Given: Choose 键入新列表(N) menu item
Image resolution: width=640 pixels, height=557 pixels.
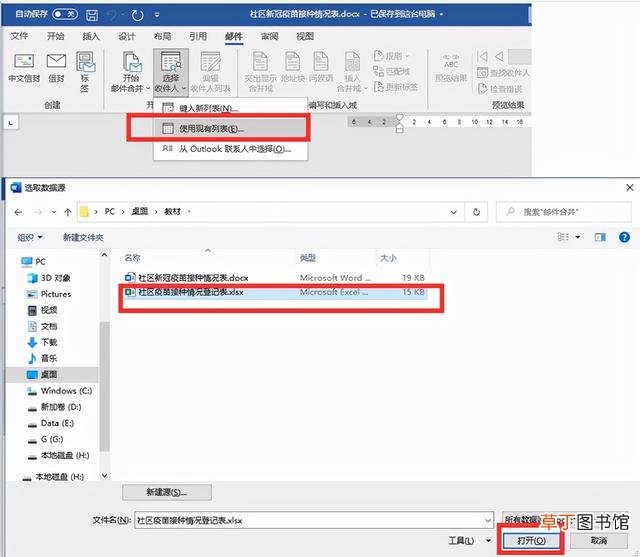Looking at the screenshot, I should pos(230,108).
